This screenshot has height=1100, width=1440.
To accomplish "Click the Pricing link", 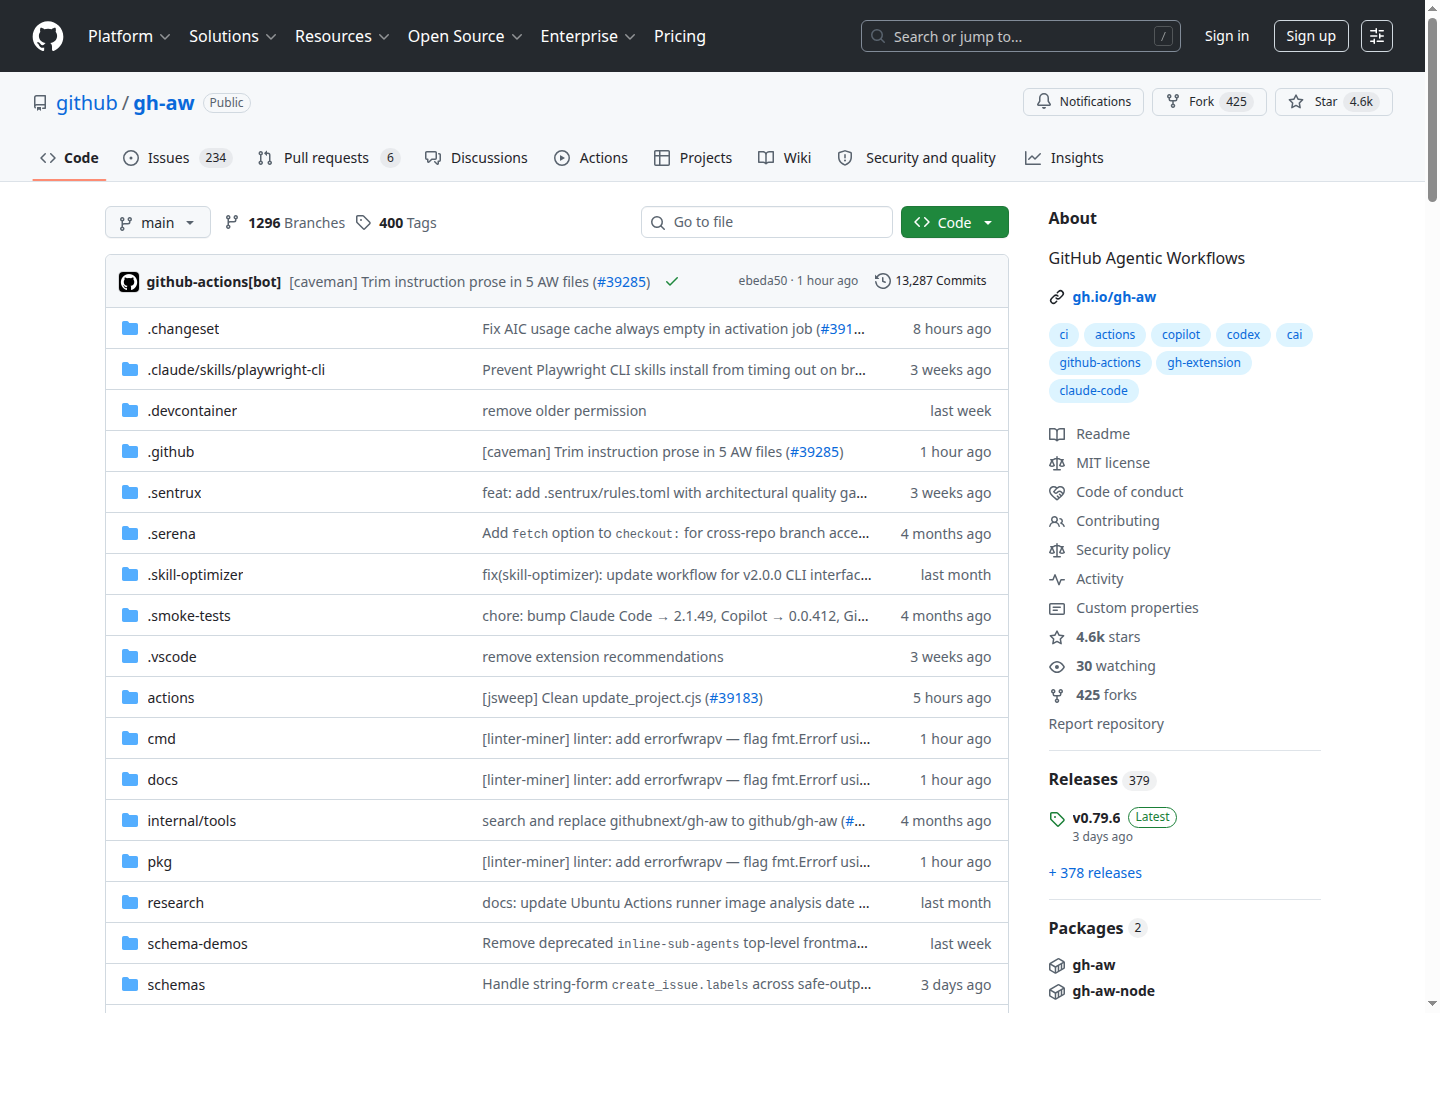I will (x=680, y=36).
